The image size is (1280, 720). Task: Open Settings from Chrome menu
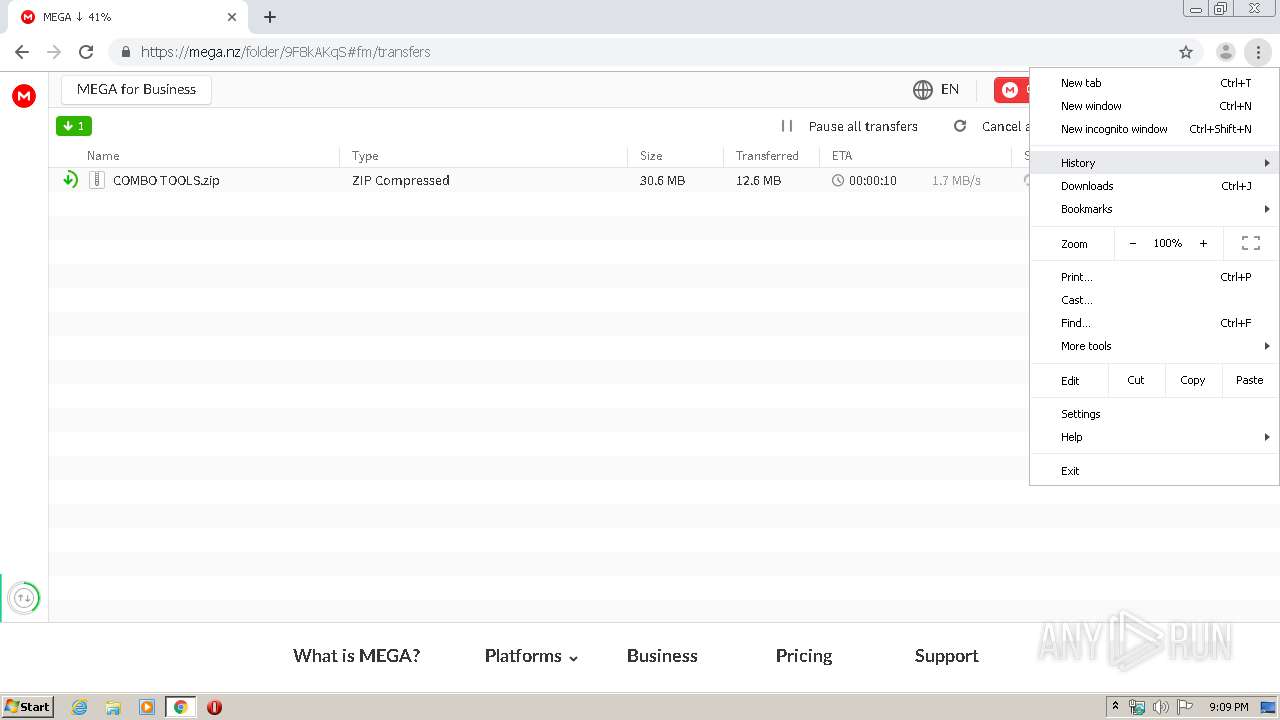coord(1154,414)
